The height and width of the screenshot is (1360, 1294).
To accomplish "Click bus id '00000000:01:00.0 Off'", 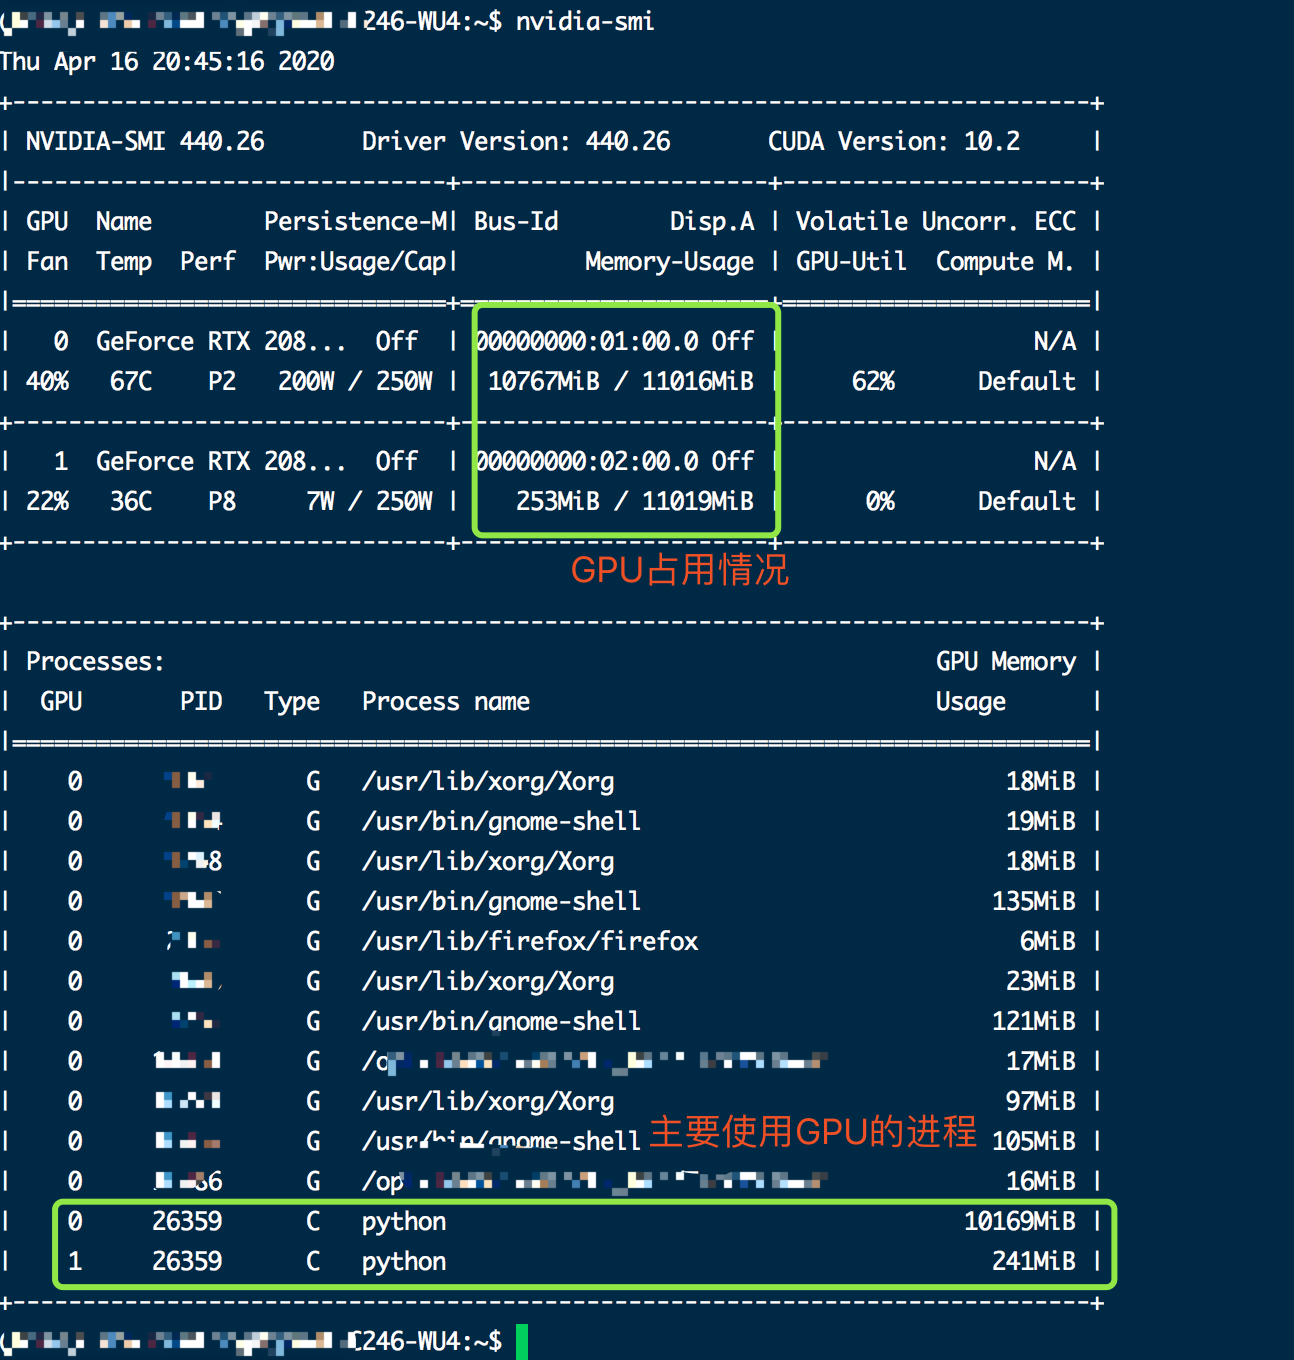I will pyautogui.click(x=614, y=341).
